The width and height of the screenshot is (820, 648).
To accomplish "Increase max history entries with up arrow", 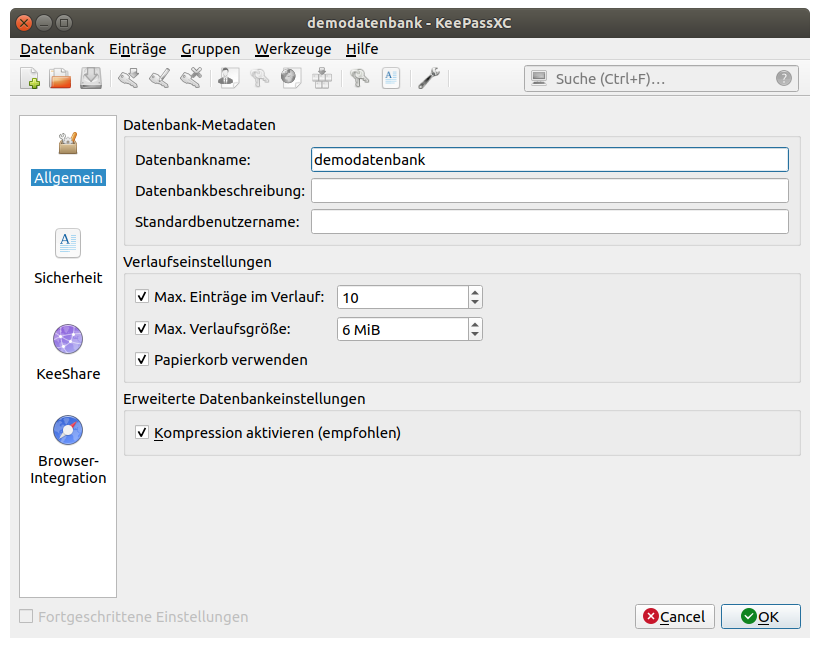I will (475, 292).
